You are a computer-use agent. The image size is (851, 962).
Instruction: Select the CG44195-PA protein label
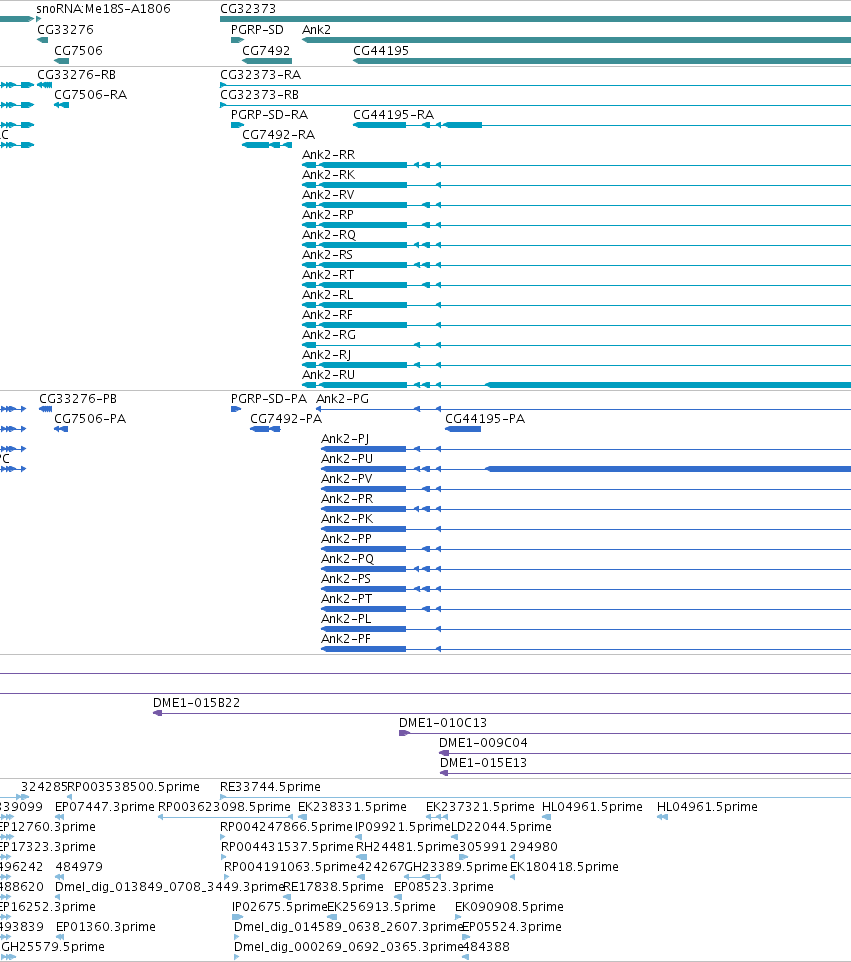(x=485, y=419)
